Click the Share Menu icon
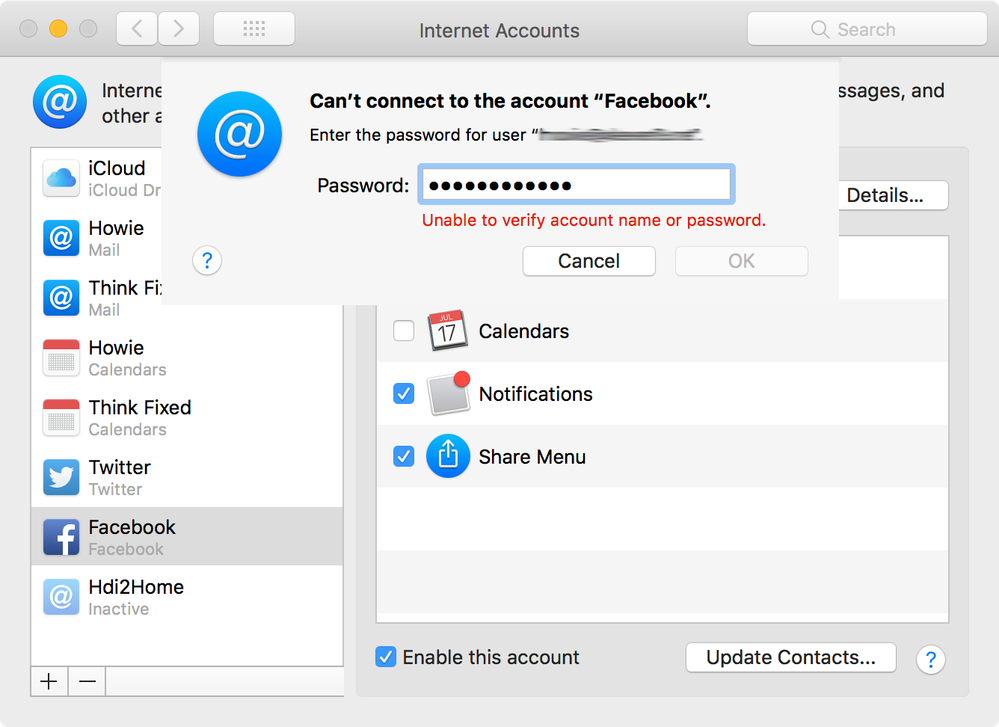Viewport: 999px width, 727px height. (448, 456)
